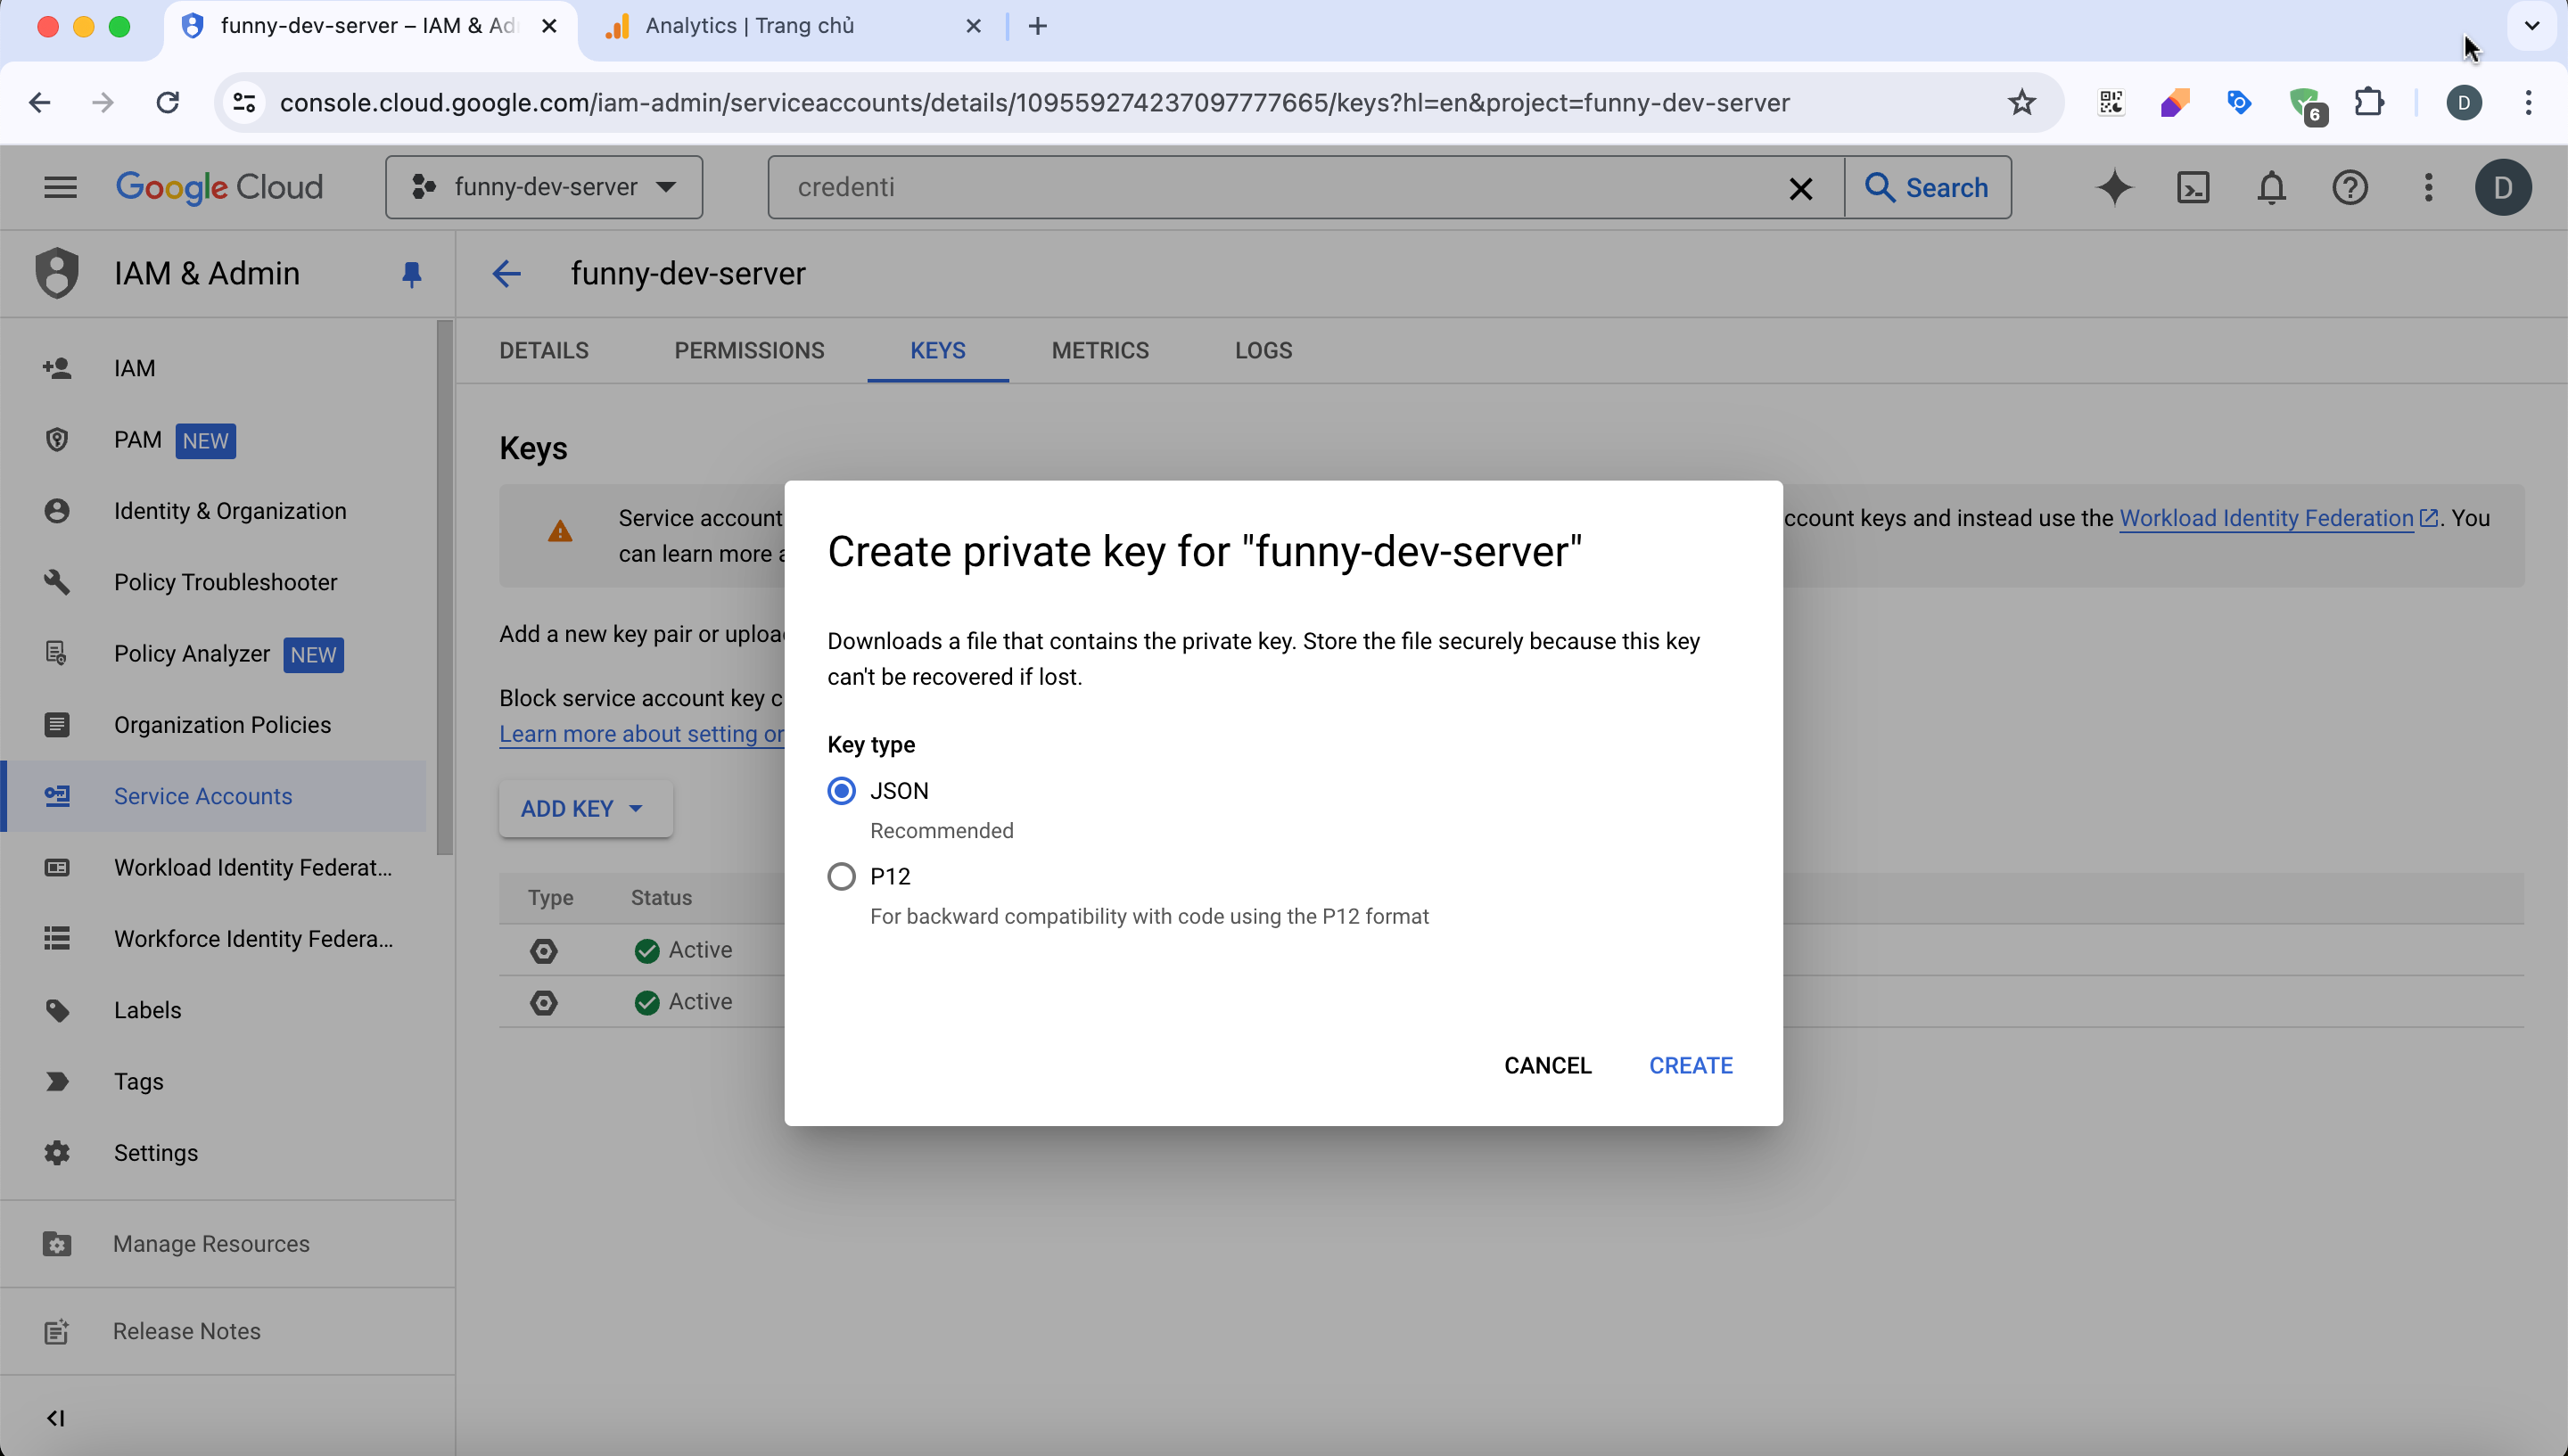Open the funny-dev-server project selector dropdown
Screen dimensions: 2568x1456
544,187
